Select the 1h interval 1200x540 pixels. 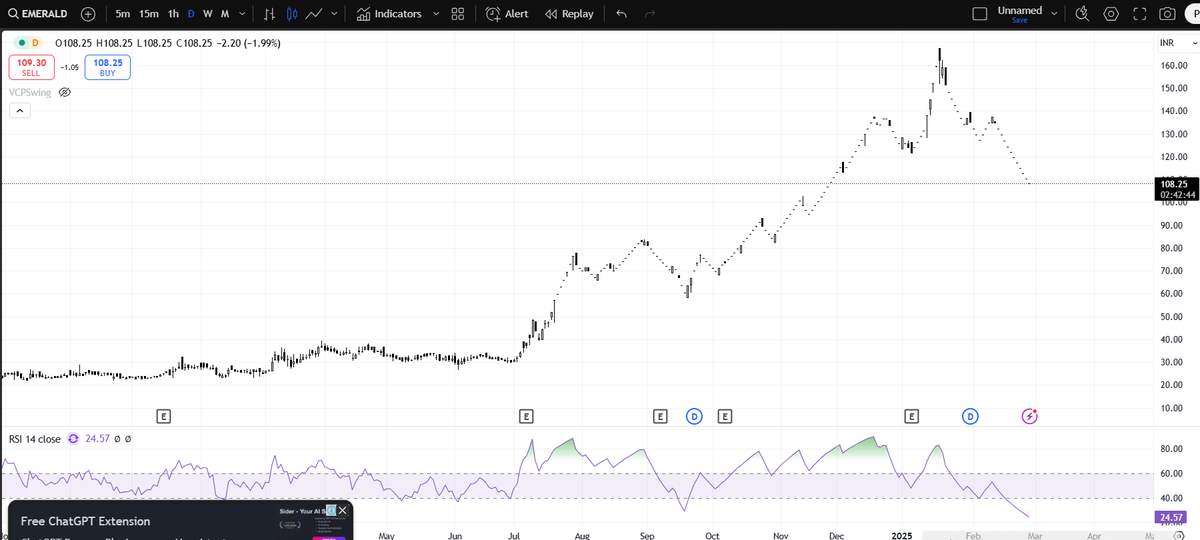[174, 14]
